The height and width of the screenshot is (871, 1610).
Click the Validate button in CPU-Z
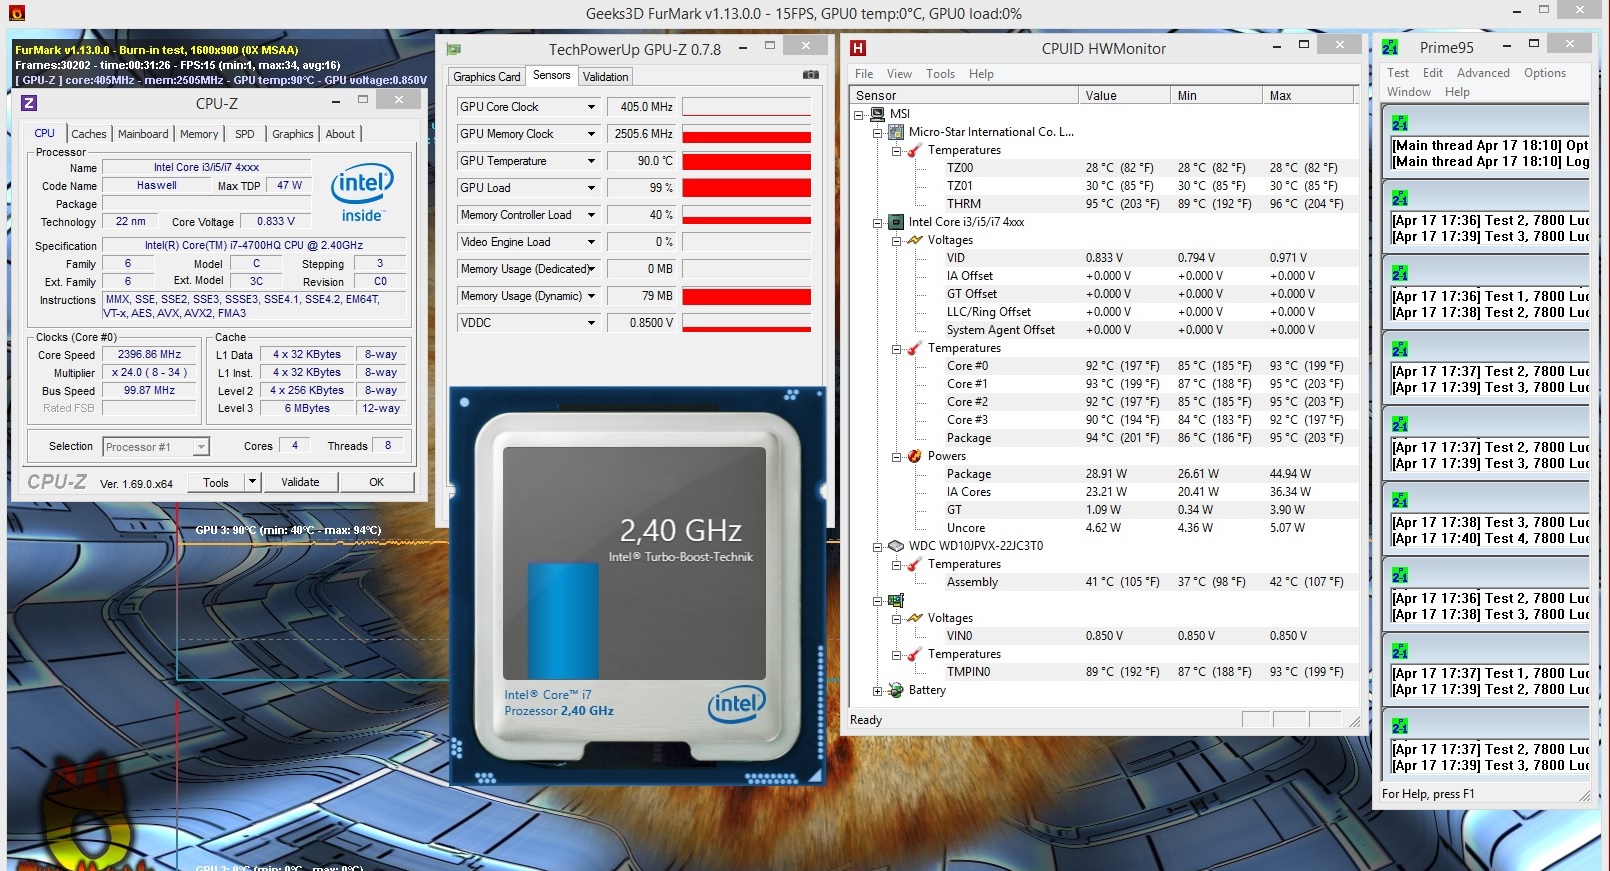pyautogui.click(x=300, y=482)
